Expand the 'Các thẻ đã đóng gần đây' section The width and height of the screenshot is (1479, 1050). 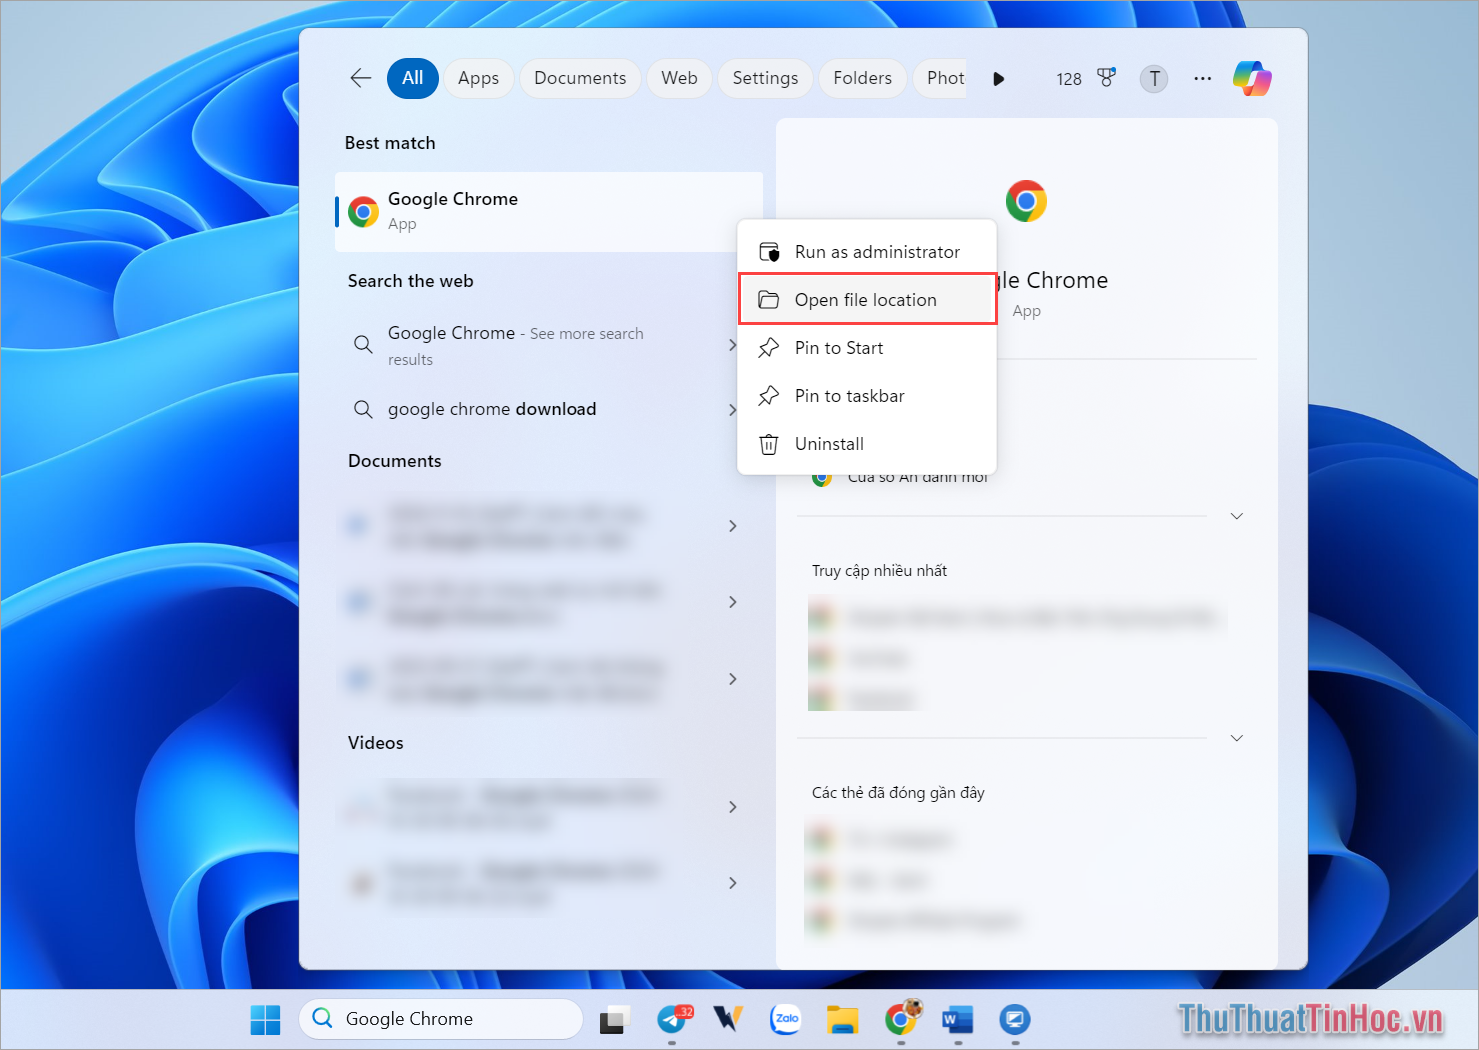tap(1237, 737)
